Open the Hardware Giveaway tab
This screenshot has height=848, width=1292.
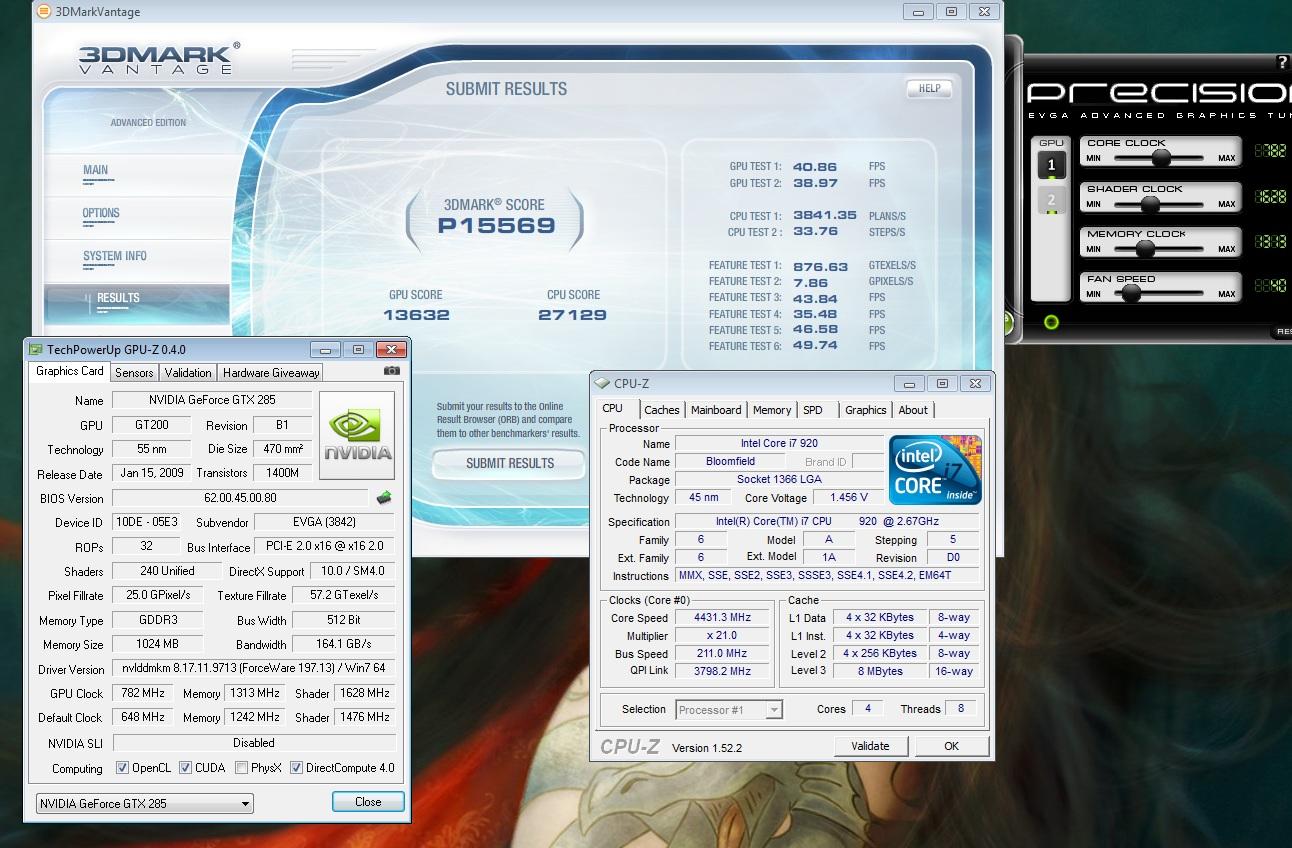pyautogui.click(x=271, y=372)
